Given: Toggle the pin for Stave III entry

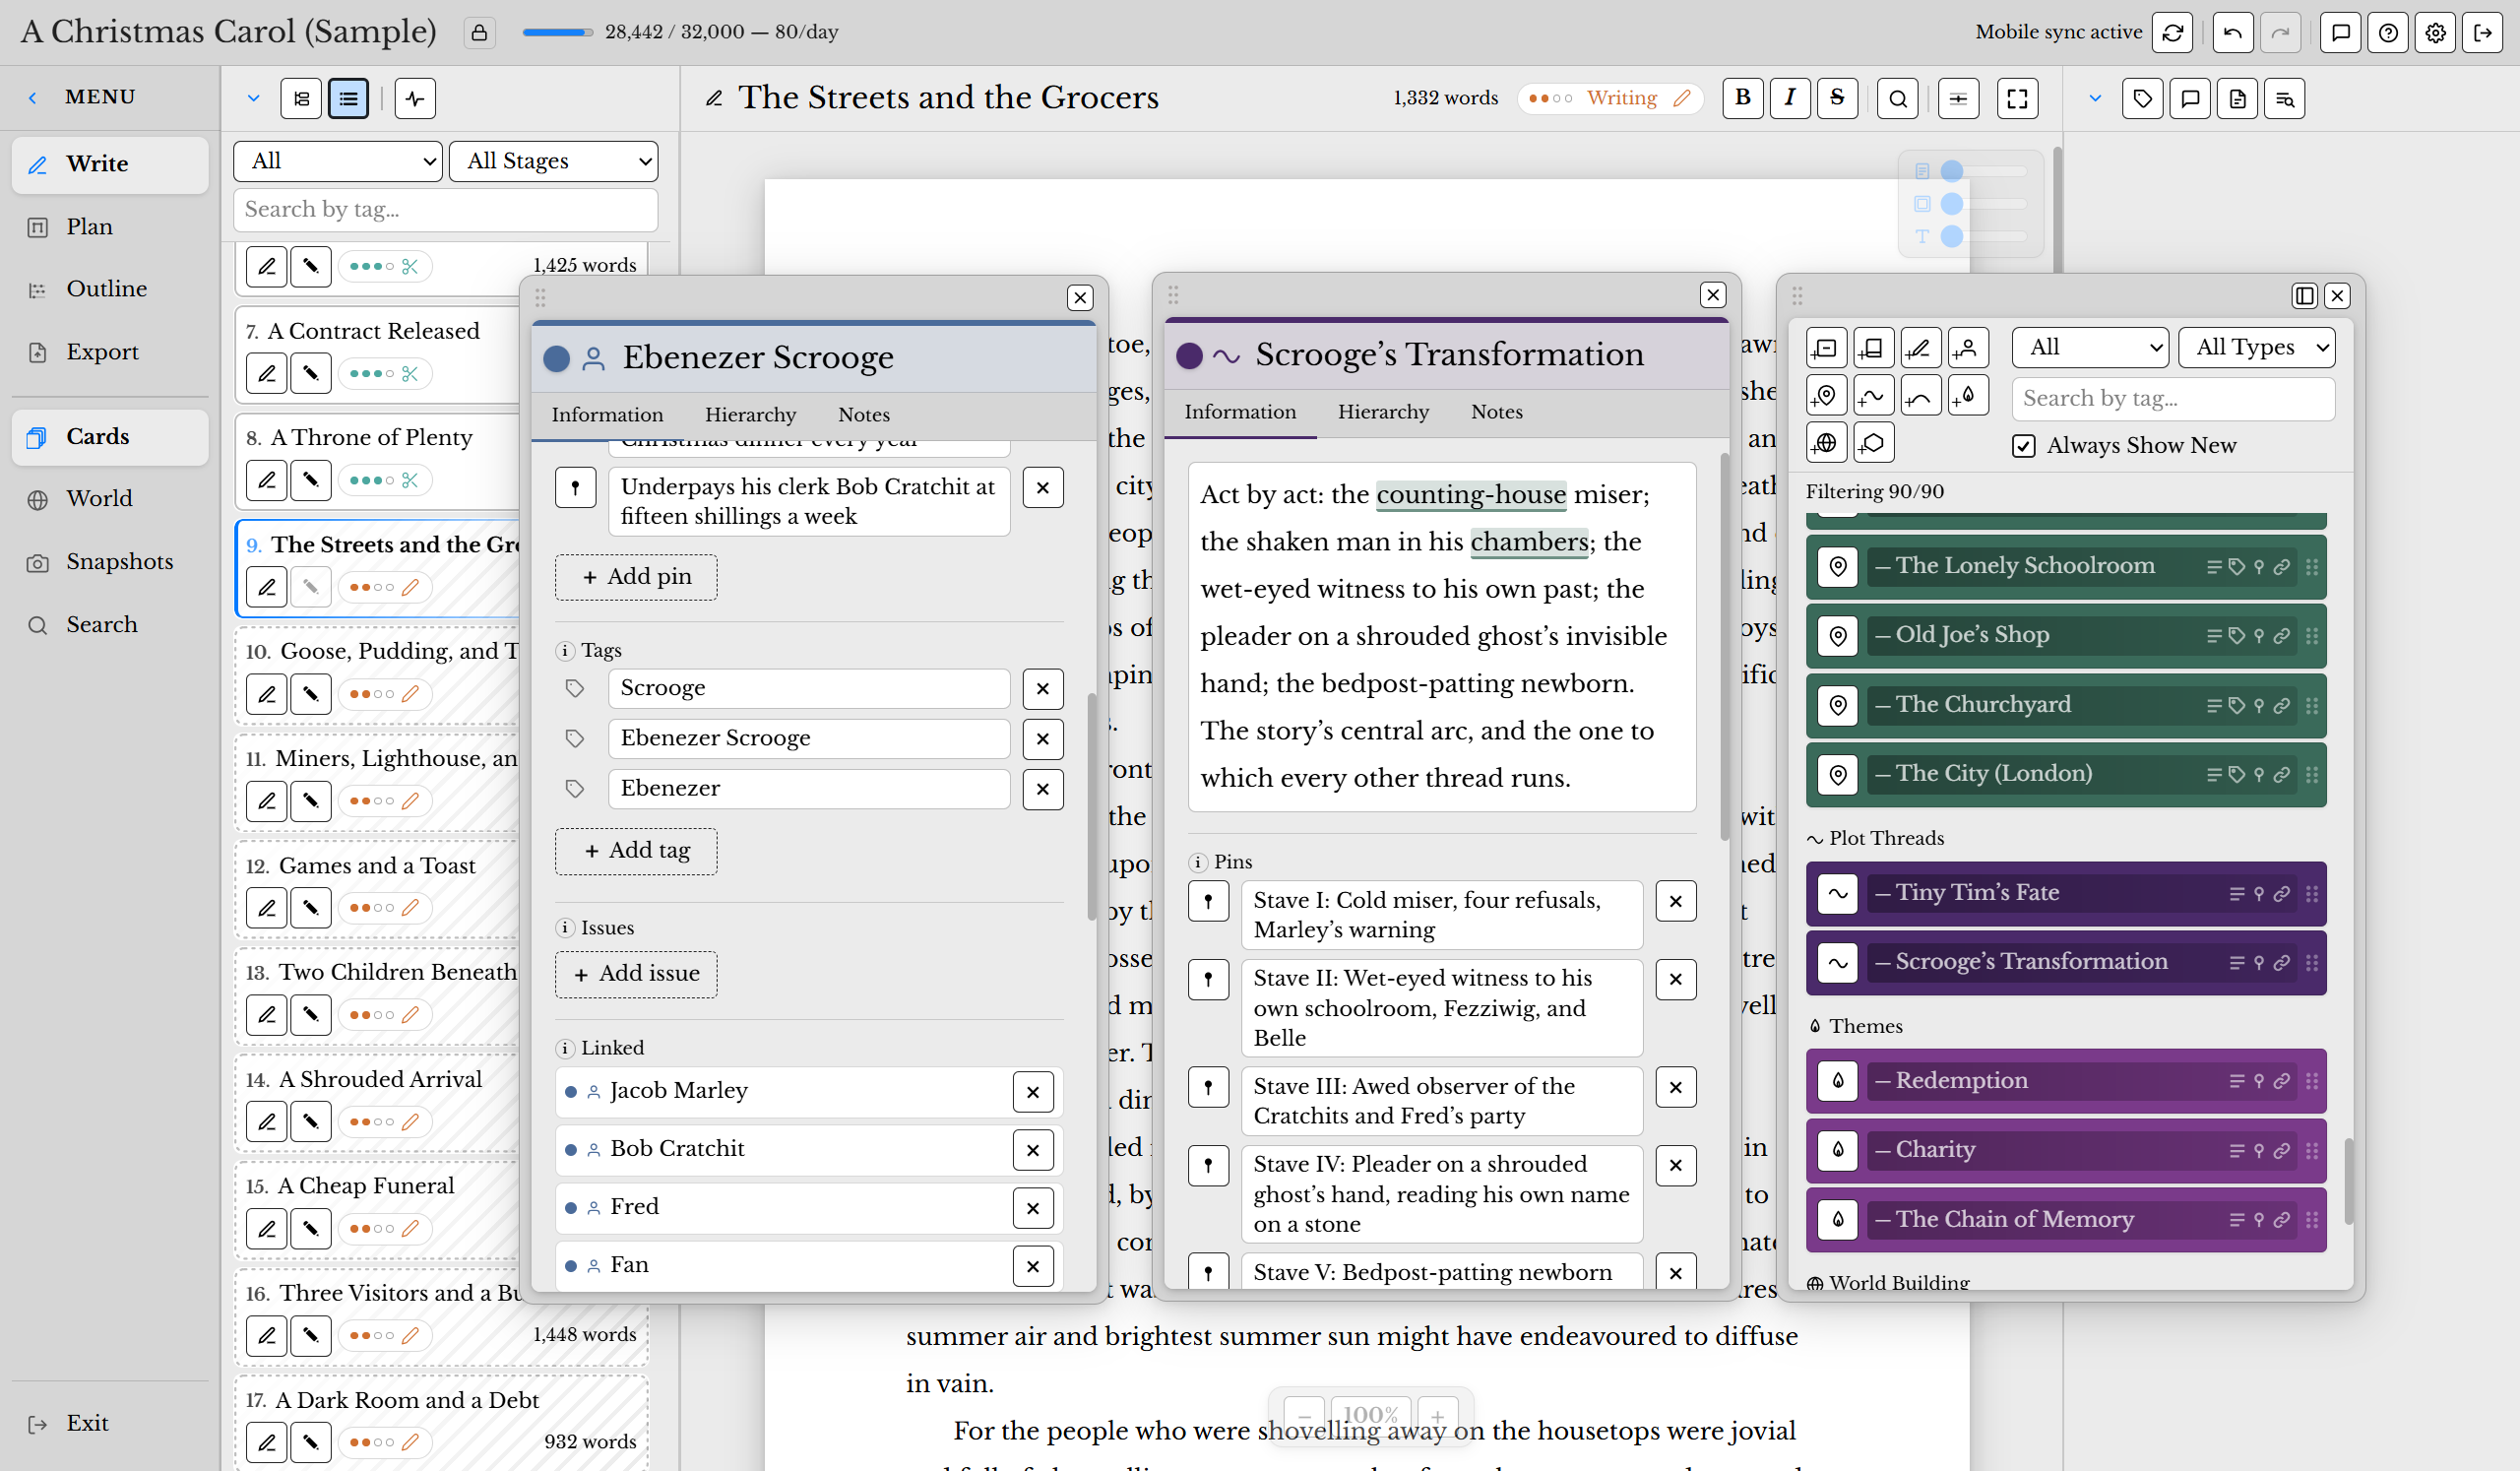Looking at the screenshot, I should point(1208,1087).
